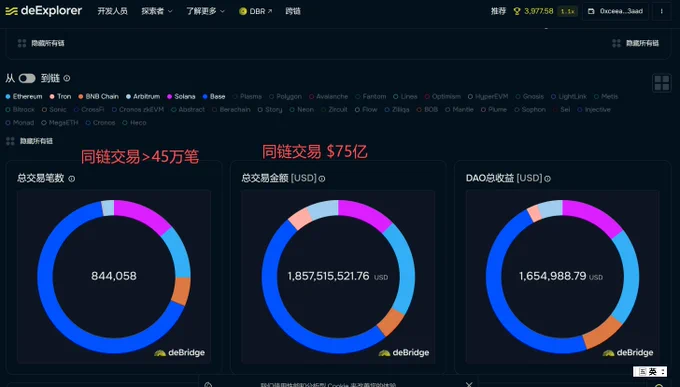Click the trophy points 3,977.58
The height and width of the screenshot is (387, 680).
coord(533,11)
